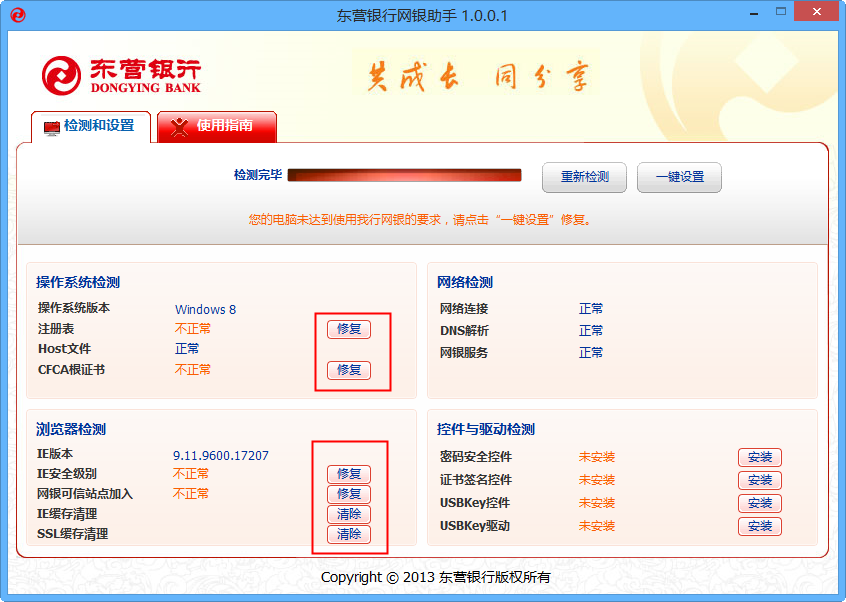846x602 pixels.
Task: Click the Dongying Bank red logo emblem
Action: [x=62, y=75]
